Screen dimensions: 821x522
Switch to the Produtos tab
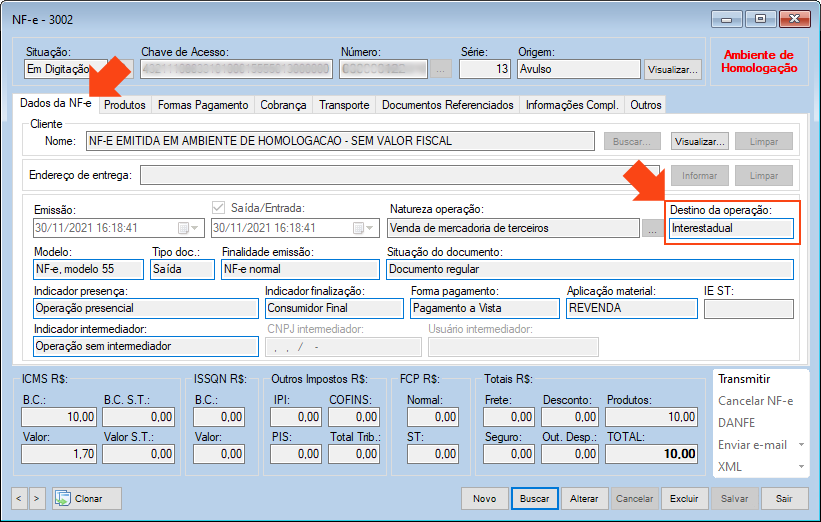point(125,105)
